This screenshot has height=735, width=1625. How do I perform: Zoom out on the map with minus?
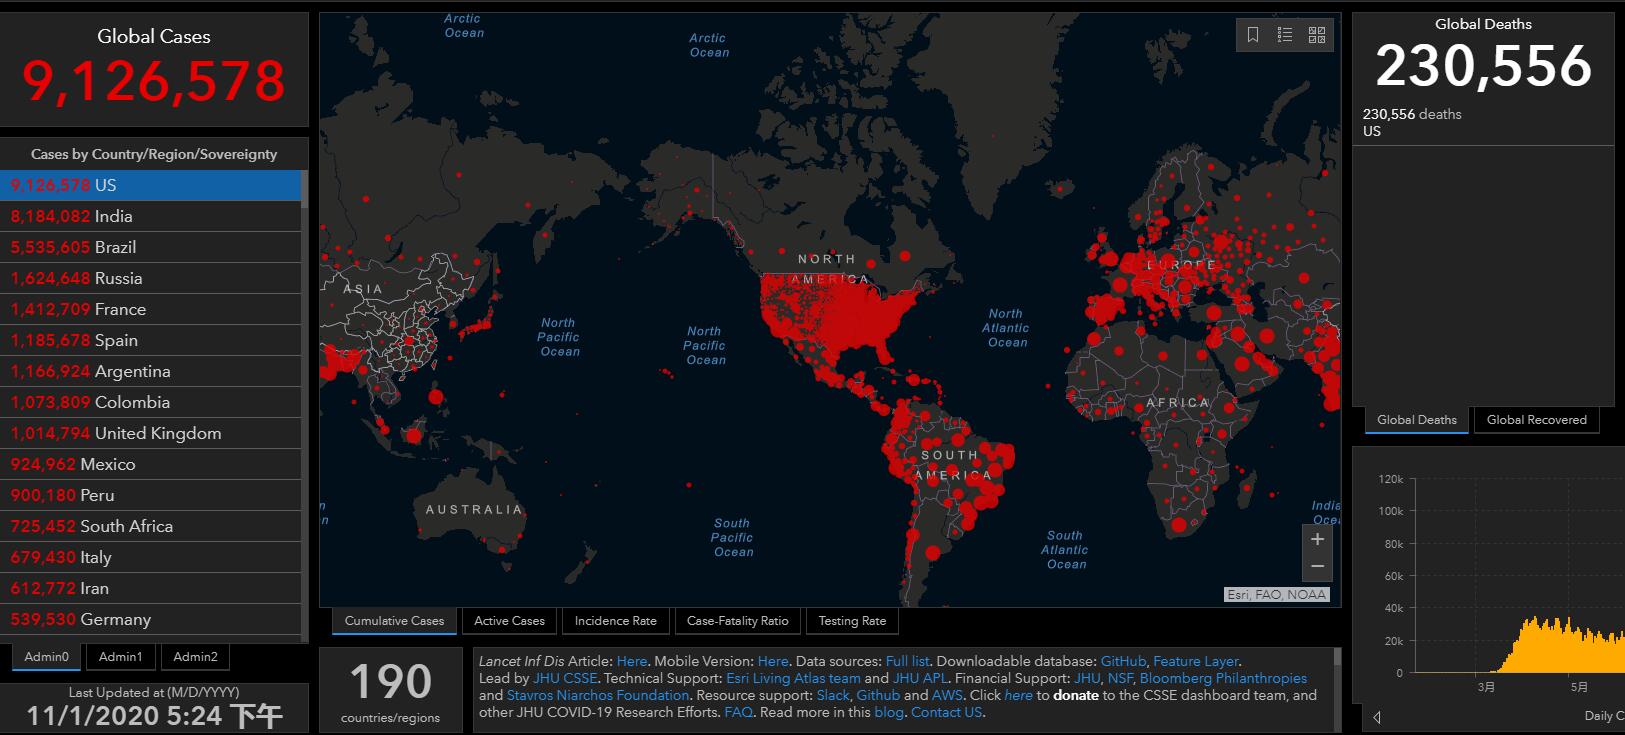coord(1317,567)
